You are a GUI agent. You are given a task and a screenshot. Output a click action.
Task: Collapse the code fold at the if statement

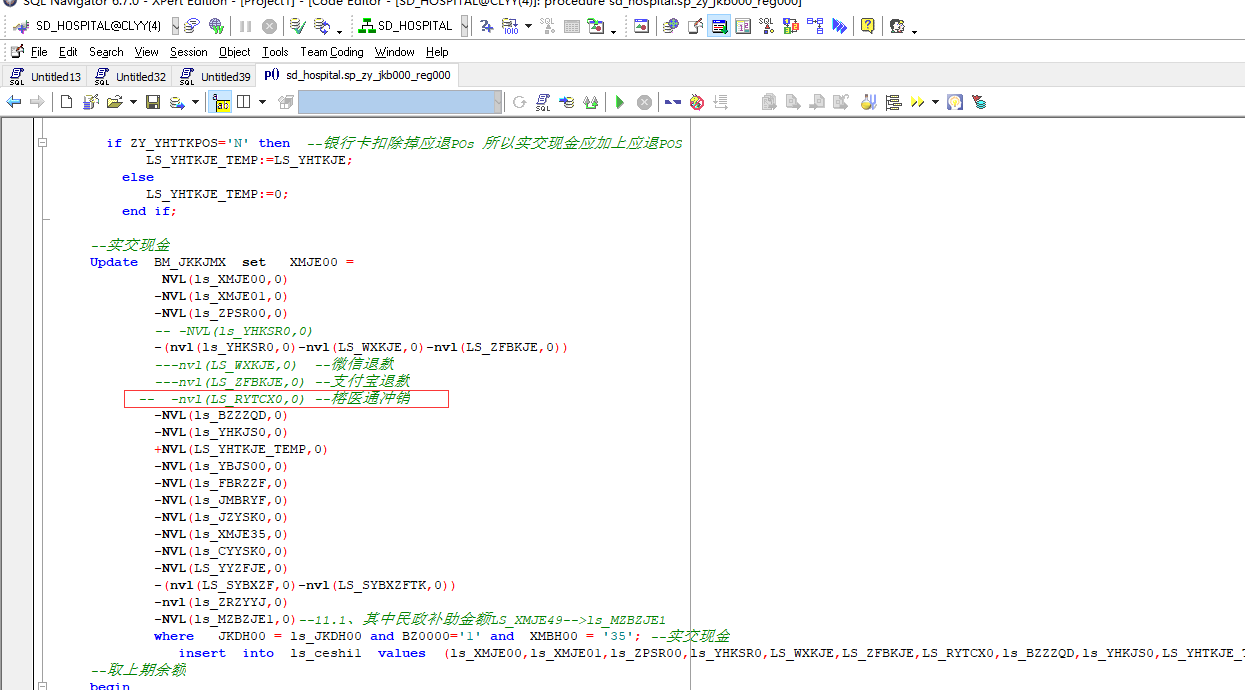[42, 143]
